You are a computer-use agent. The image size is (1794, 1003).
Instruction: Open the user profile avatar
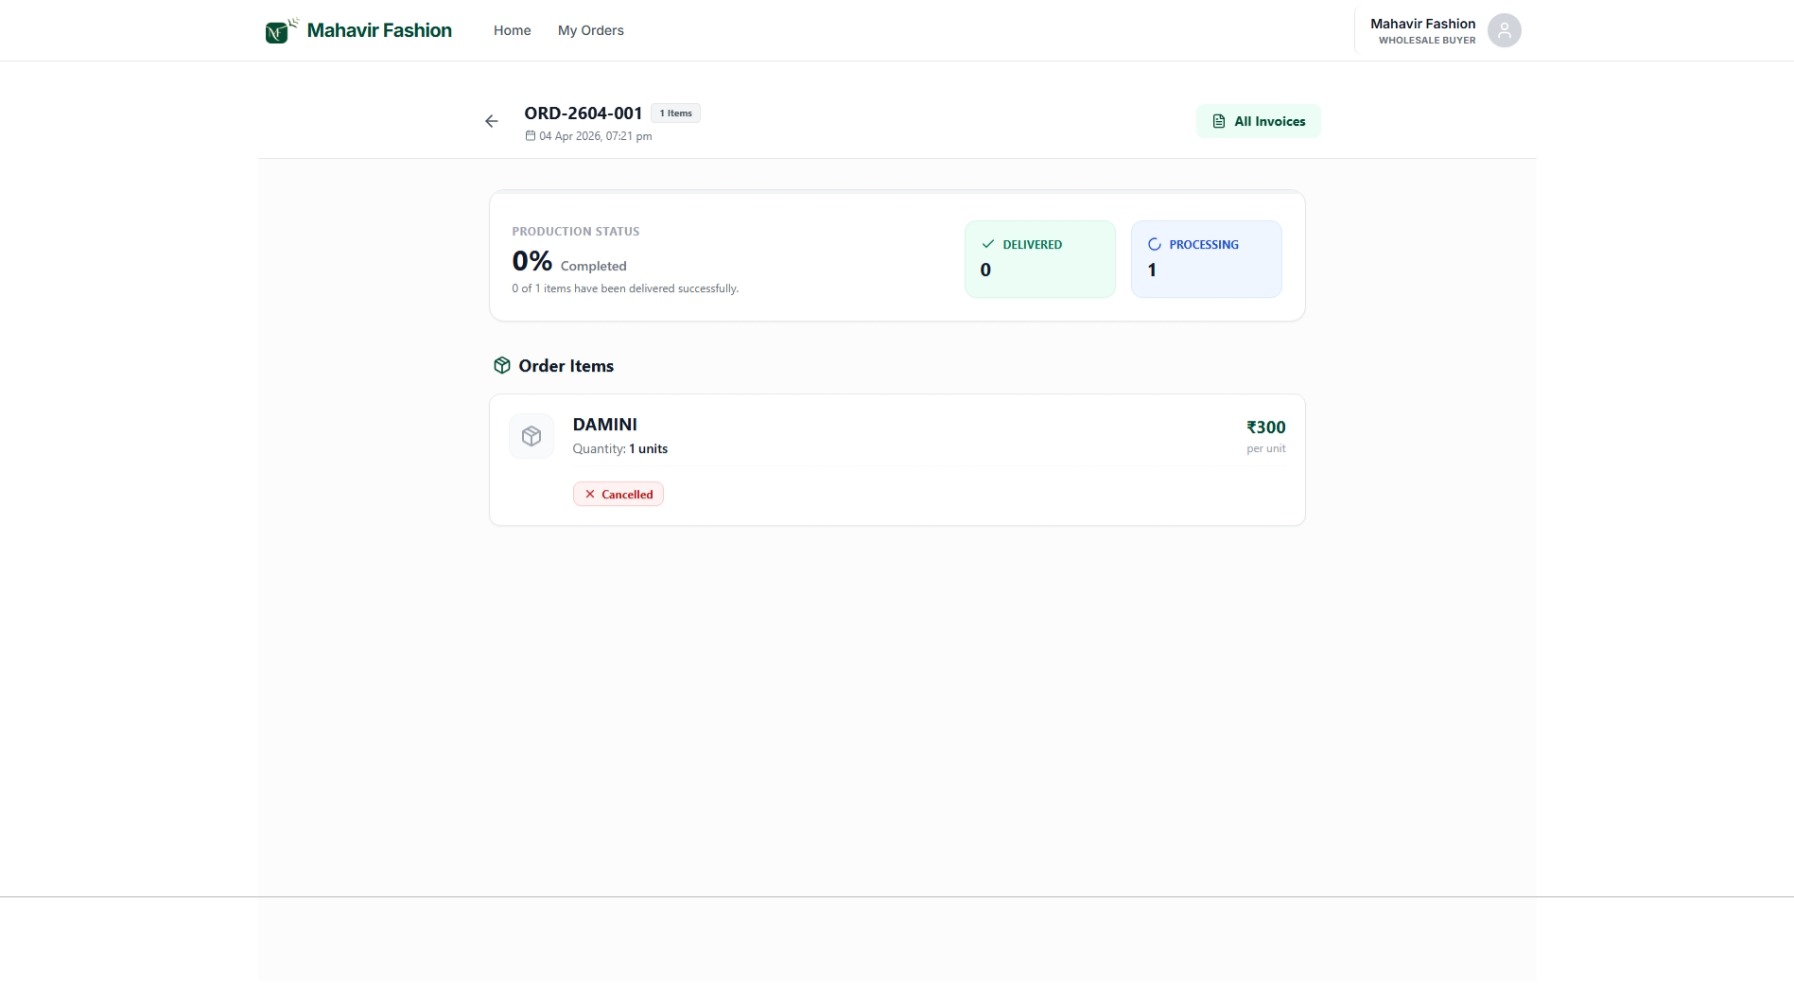point(1503,31)
